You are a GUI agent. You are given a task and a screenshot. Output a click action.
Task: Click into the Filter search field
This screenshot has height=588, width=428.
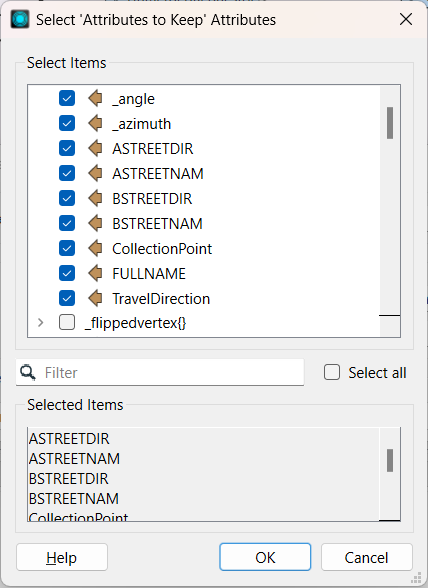click(x=160, y=372)
